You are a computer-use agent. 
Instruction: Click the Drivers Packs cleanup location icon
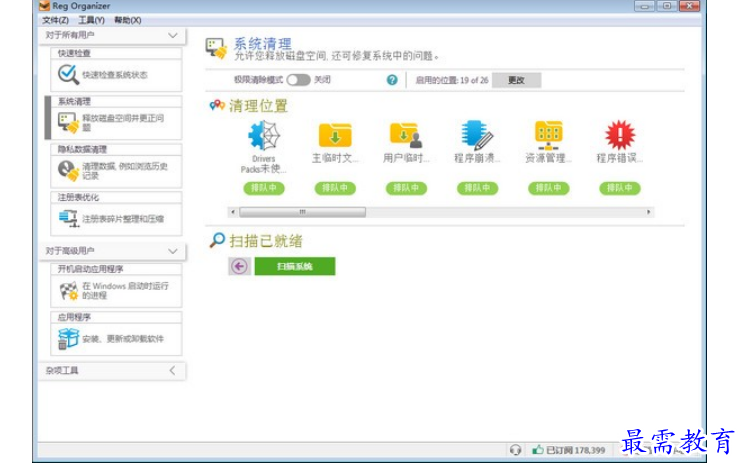coord(264,136)
